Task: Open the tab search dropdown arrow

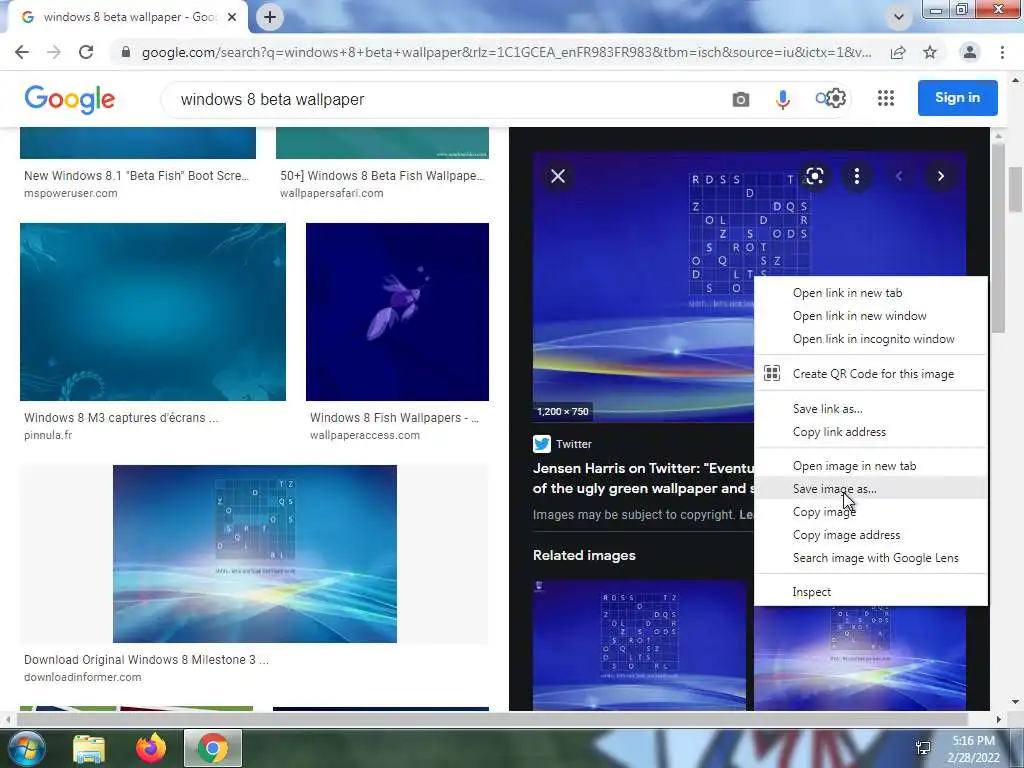Action: point(899,17)
